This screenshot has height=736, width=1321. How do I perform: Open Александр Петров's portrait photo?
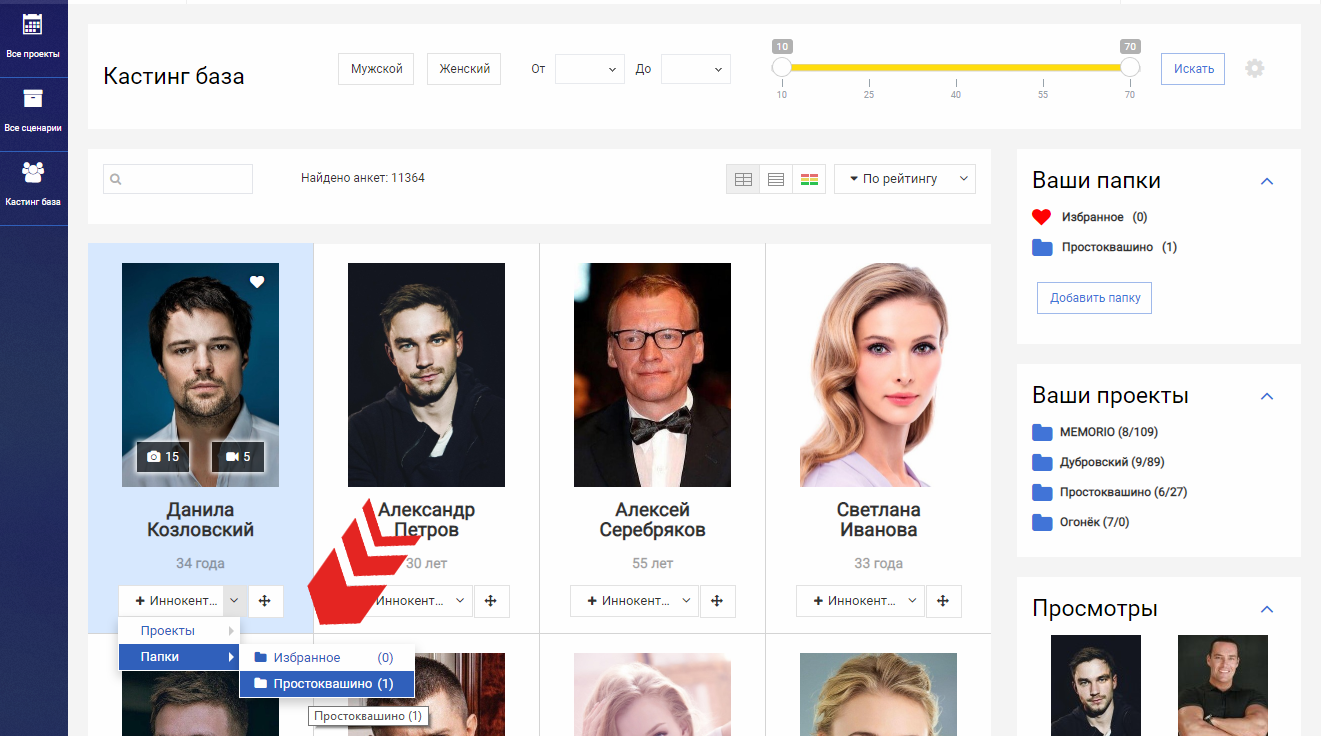pyautogui.click(x=426, y=375)
